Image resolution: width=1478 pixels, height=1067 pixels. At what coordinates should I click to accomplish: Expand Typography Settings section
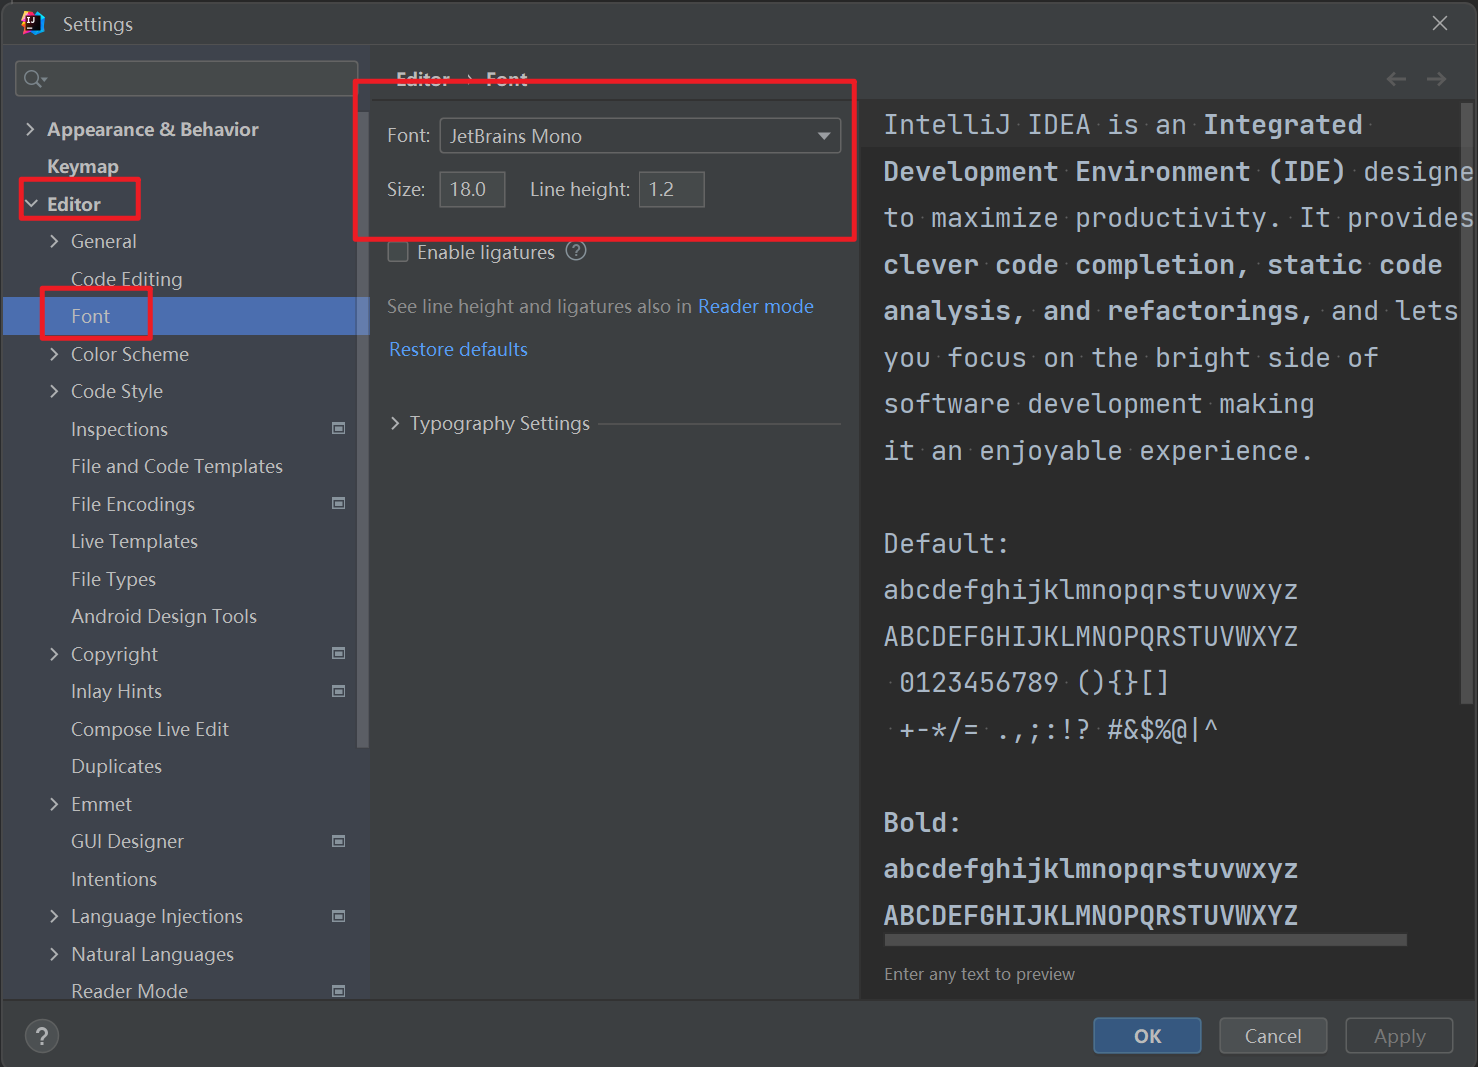point(395,423)
